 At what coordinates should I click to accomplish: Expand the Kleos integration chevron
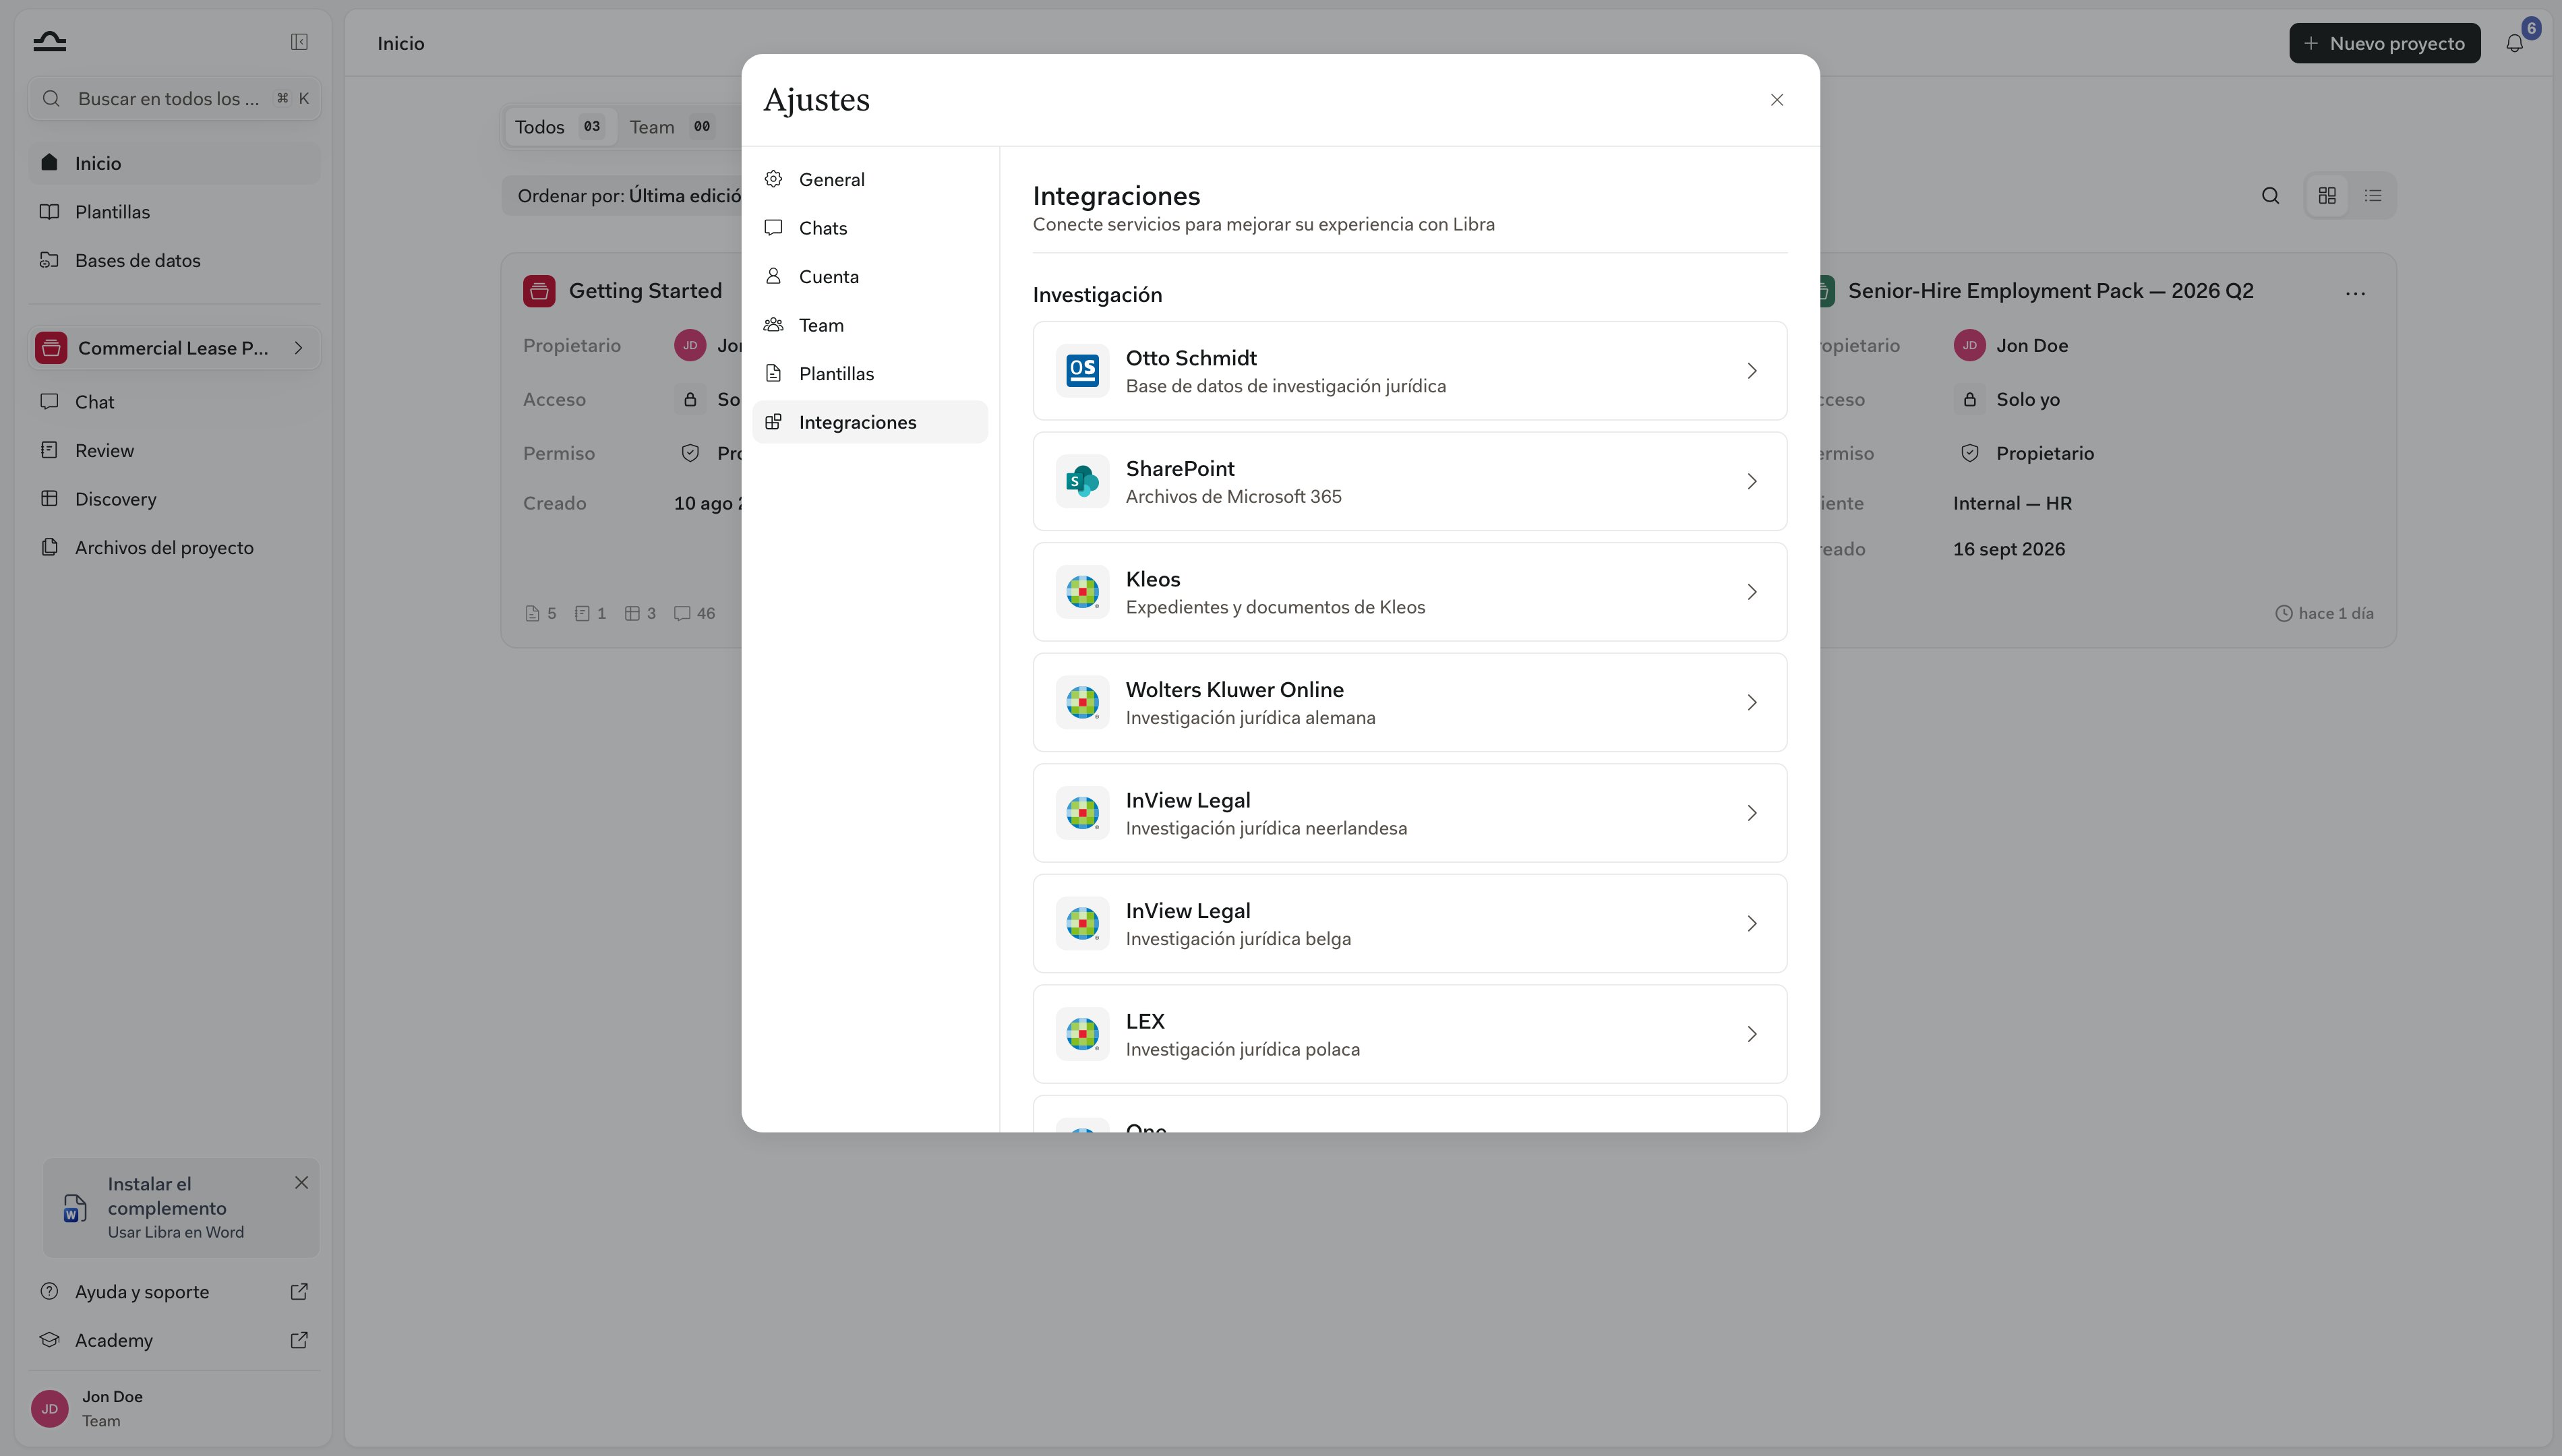pyautogui.click(x=1752, y=592)
